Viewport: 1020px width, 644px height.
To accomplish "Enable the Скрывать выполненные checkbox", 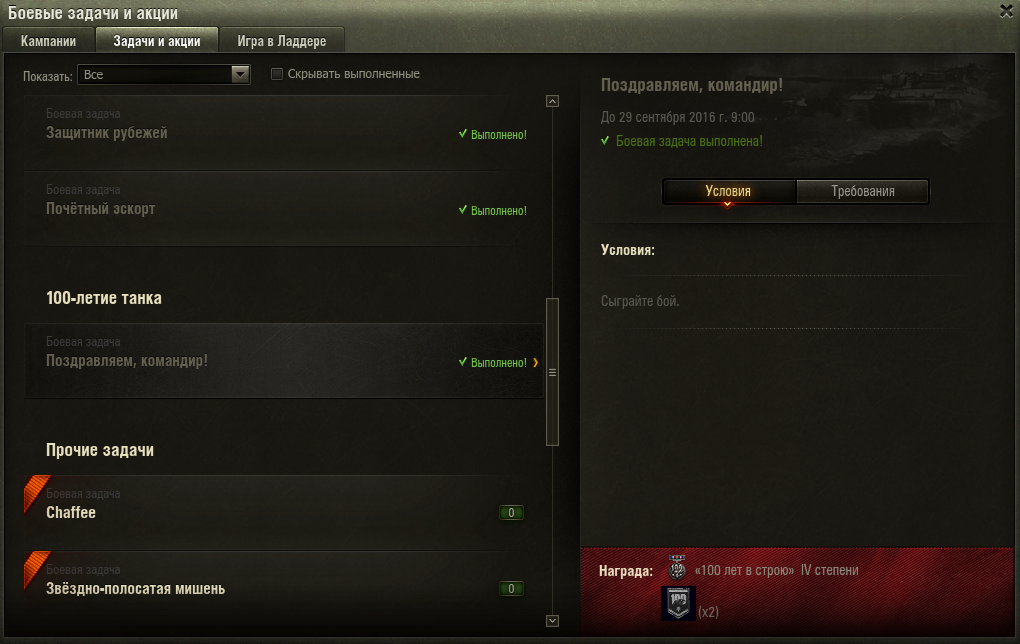I will 276,74.
